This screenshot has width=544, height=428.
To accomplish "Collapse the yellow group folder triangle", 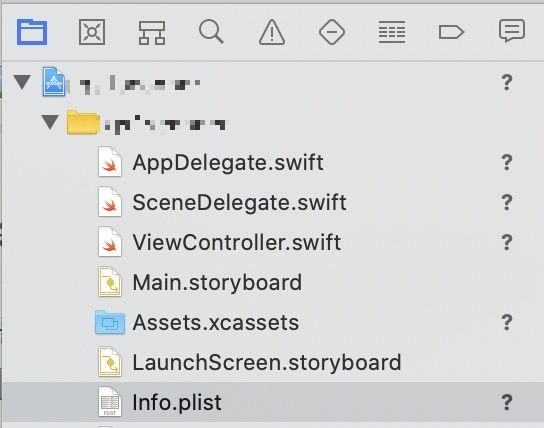I will pos(50,122).
